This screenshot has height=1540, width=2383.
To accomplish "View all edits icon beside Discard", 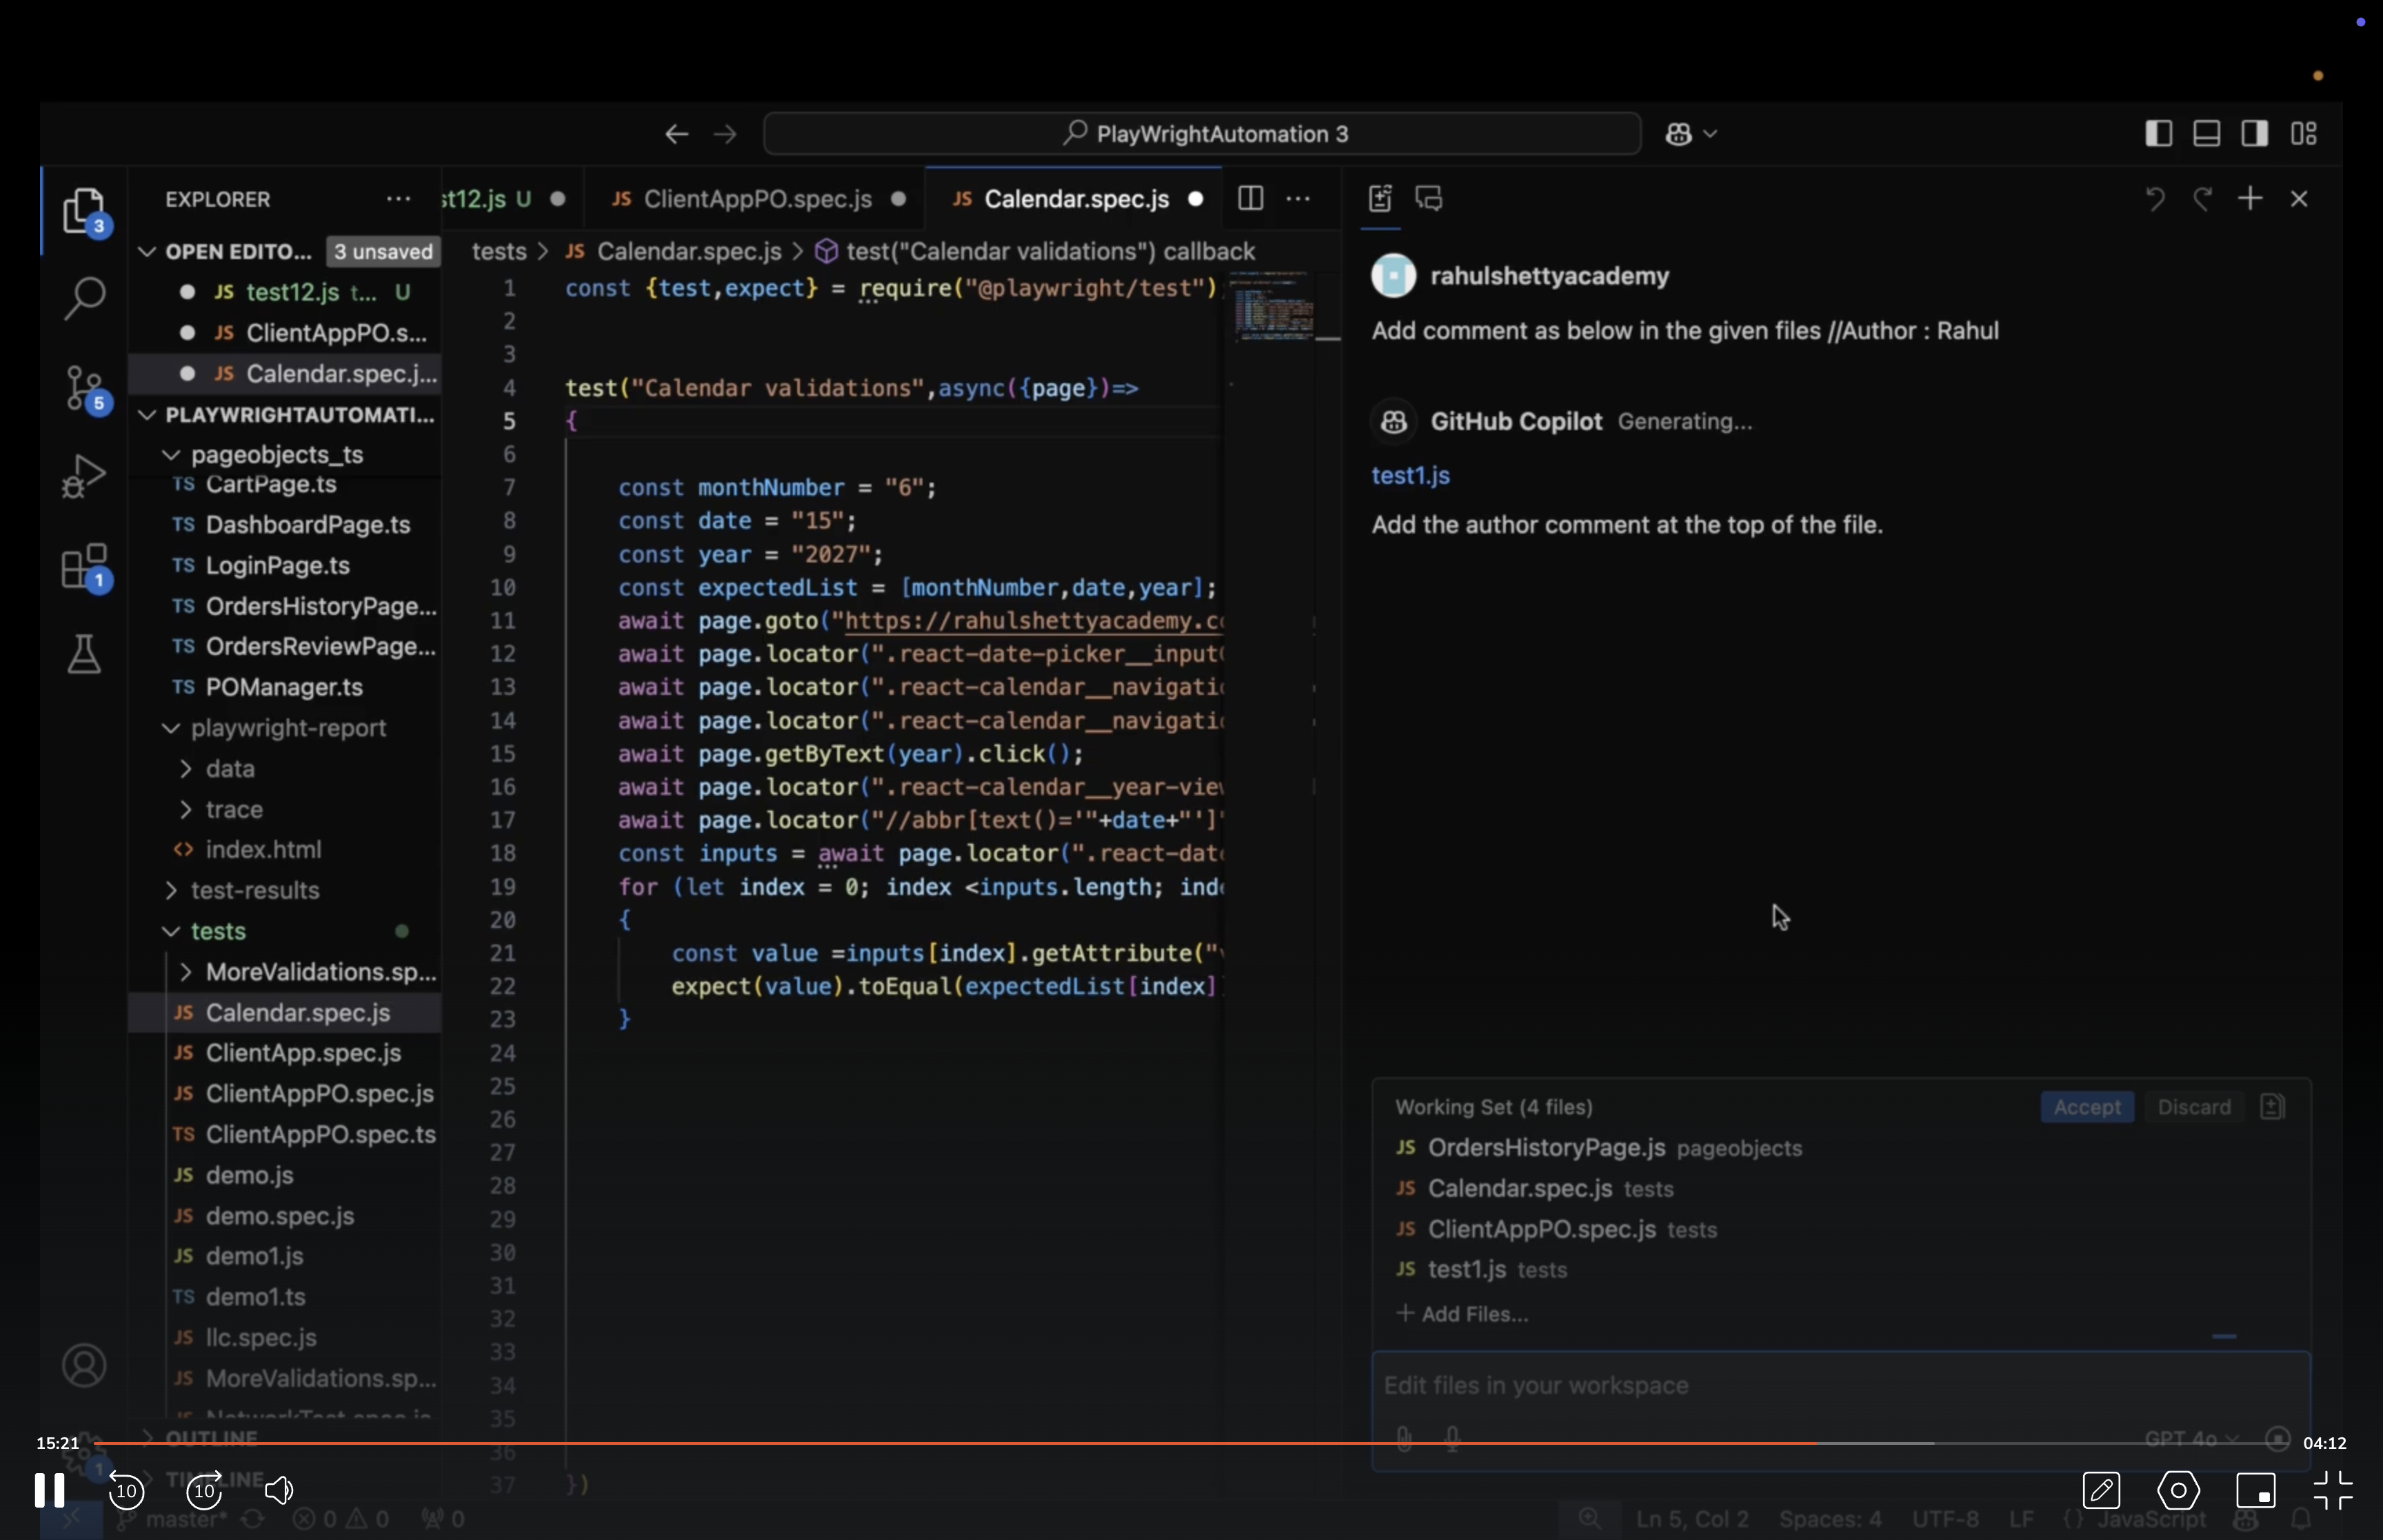I will (2273, 1107).
